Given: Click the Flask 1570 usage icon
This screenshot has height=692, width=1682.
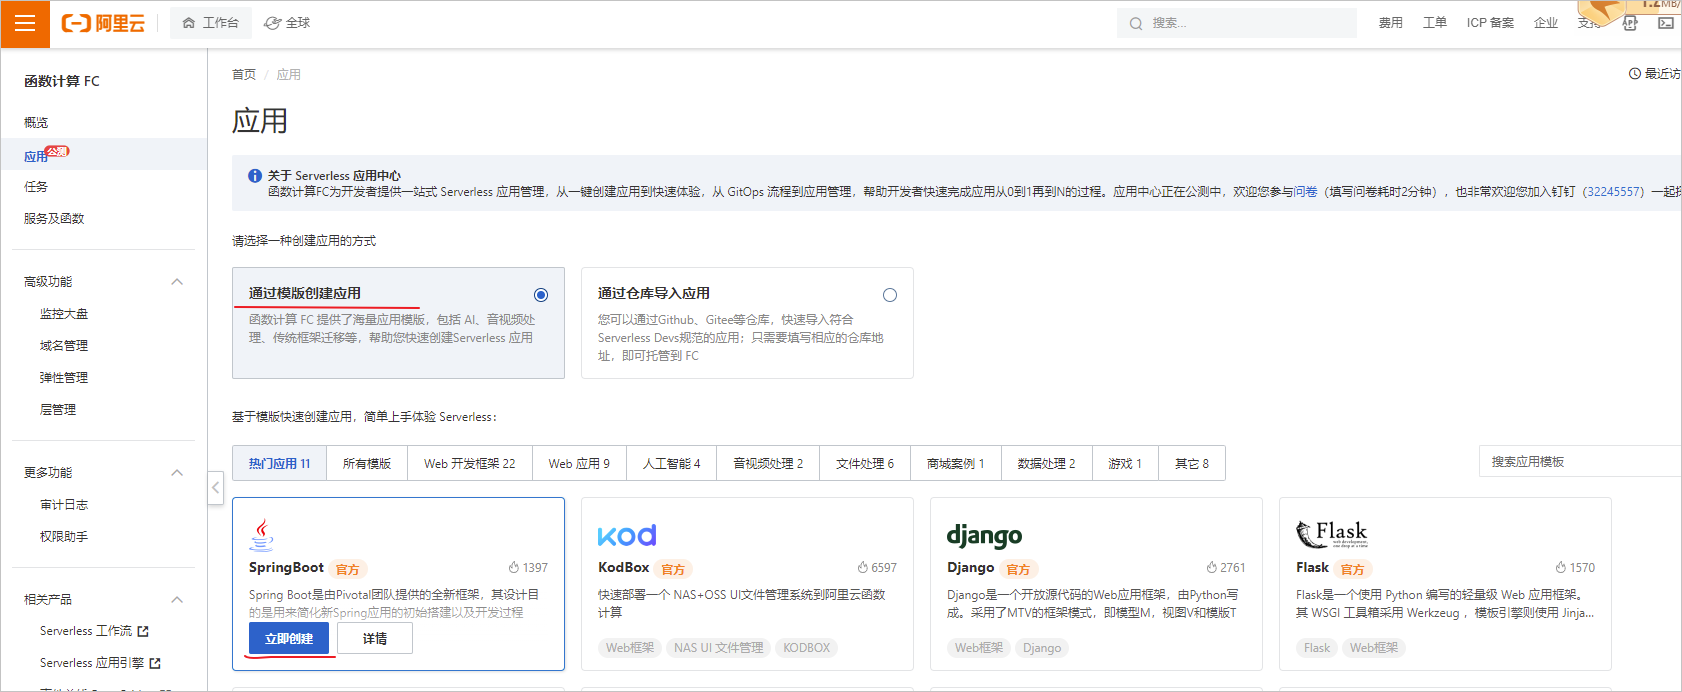Looking at the screenshot, I should pyautogui.click(x=1561, y=568).
